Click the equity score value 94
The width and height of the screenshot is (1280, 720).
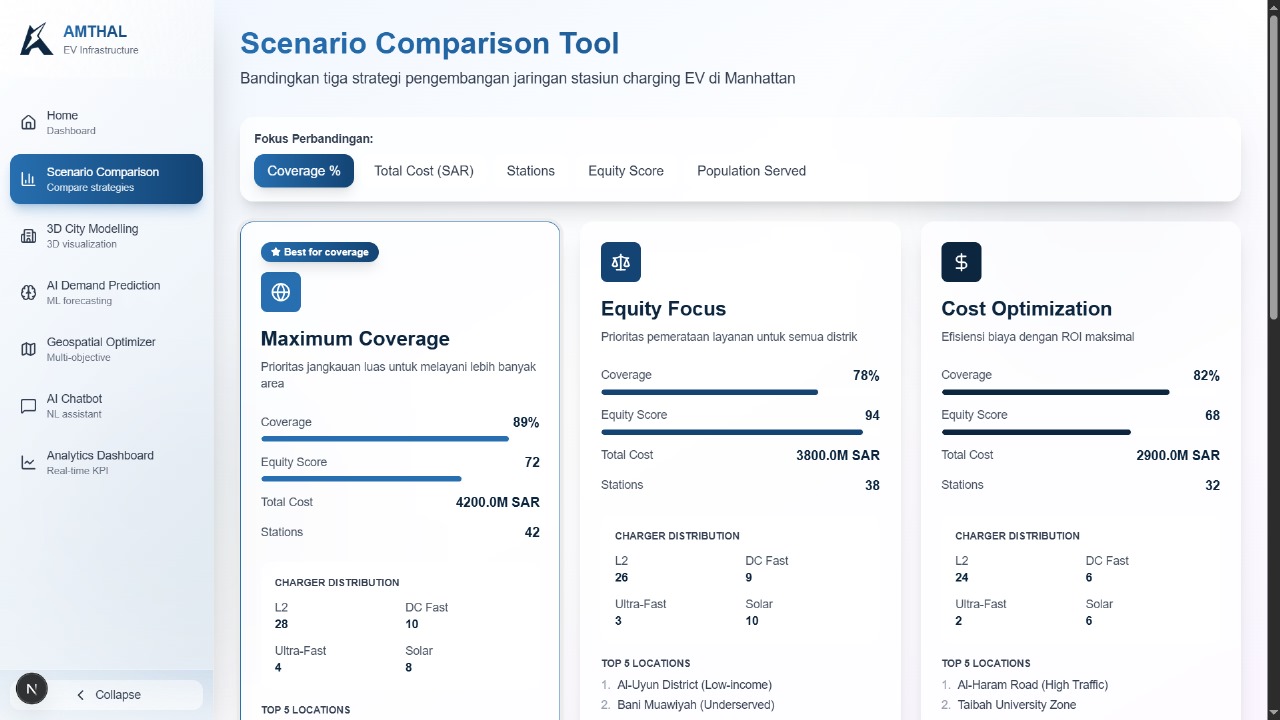(872, 415)
